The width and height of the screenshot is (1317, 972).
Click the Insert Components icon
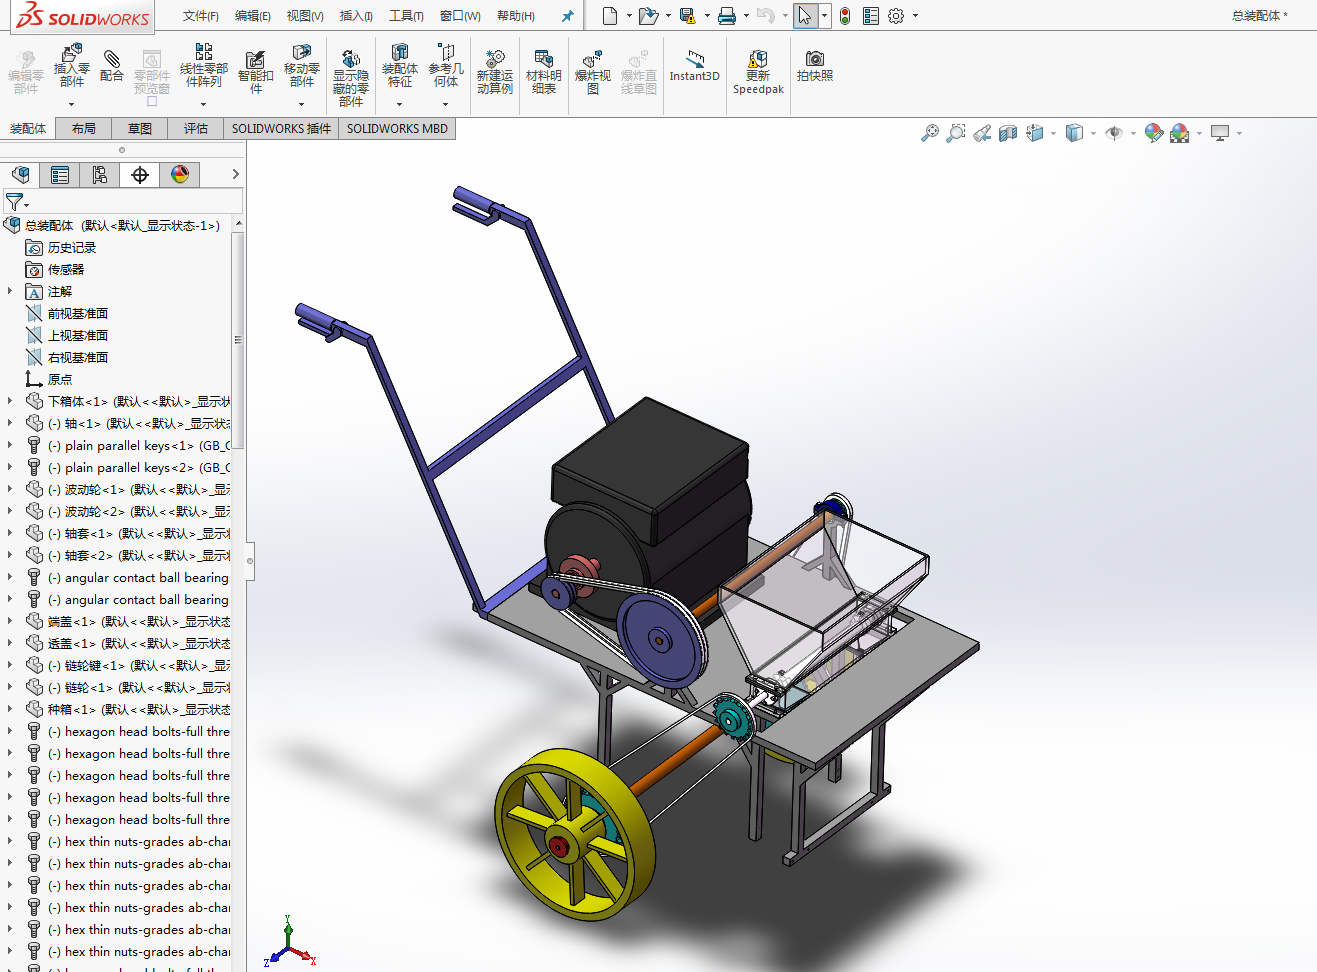72,66
